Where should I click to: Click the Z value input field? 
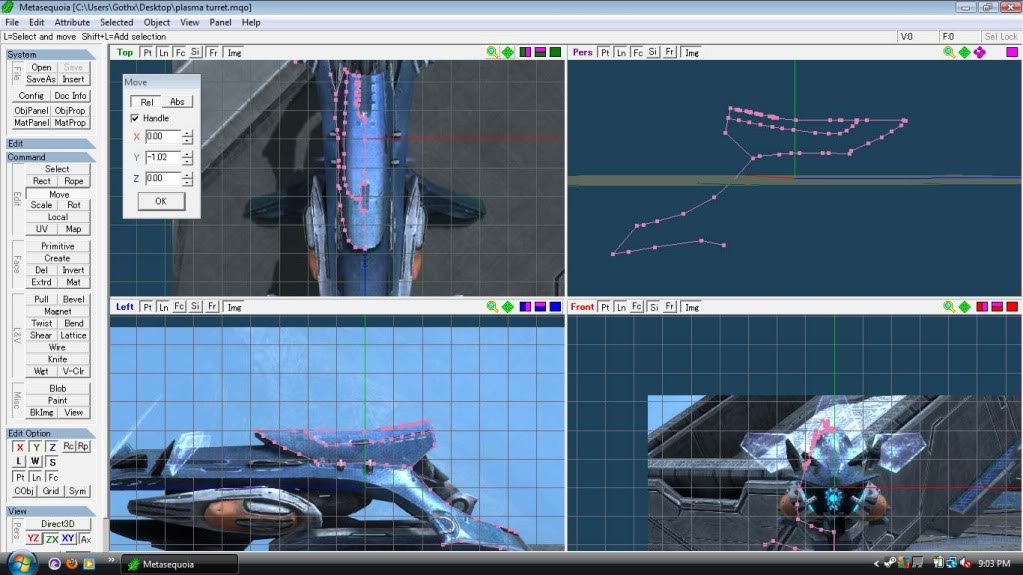coord(163,178)
